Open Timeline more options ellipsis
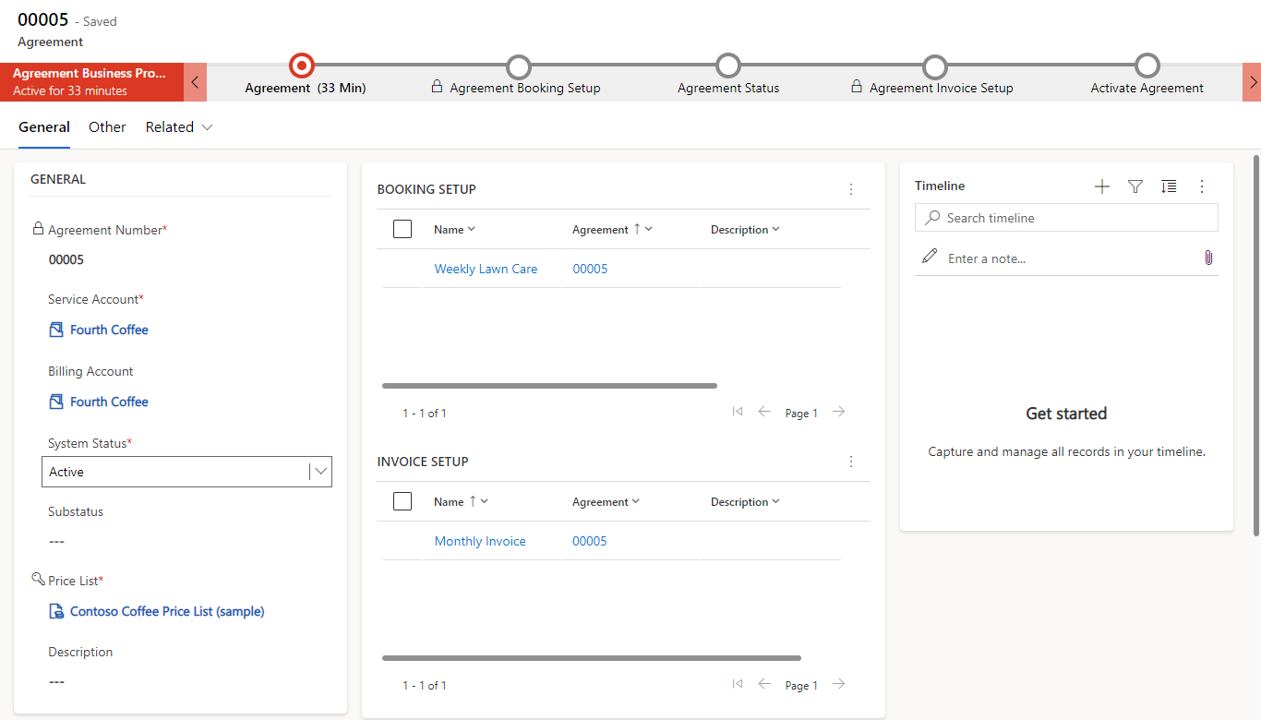The image size is (1261, 720). [x=1202, y=186]
